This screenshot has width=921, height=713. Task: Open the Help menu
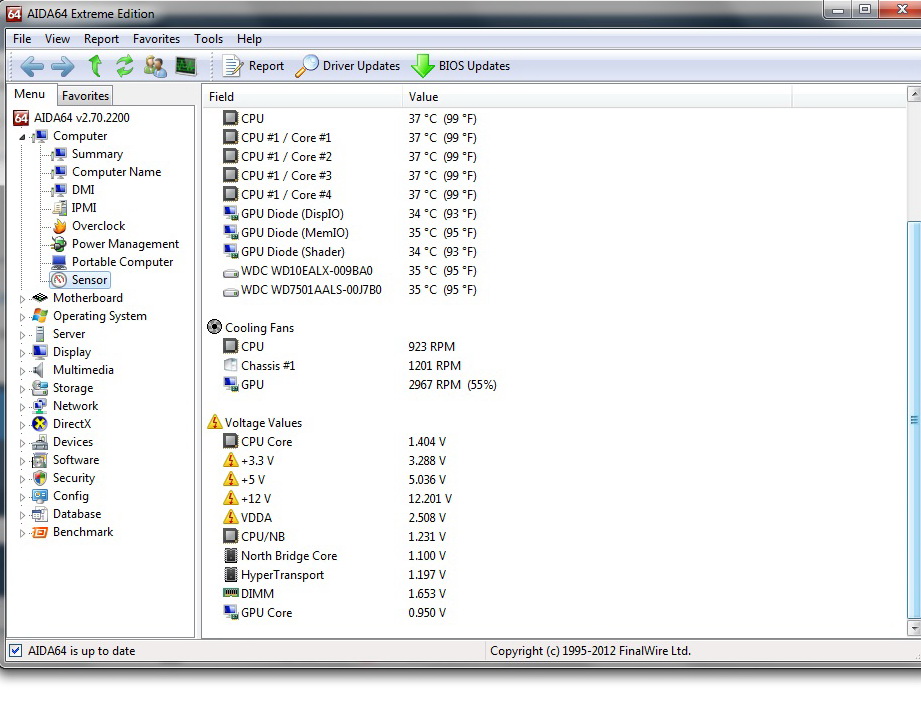pos(249,39)
